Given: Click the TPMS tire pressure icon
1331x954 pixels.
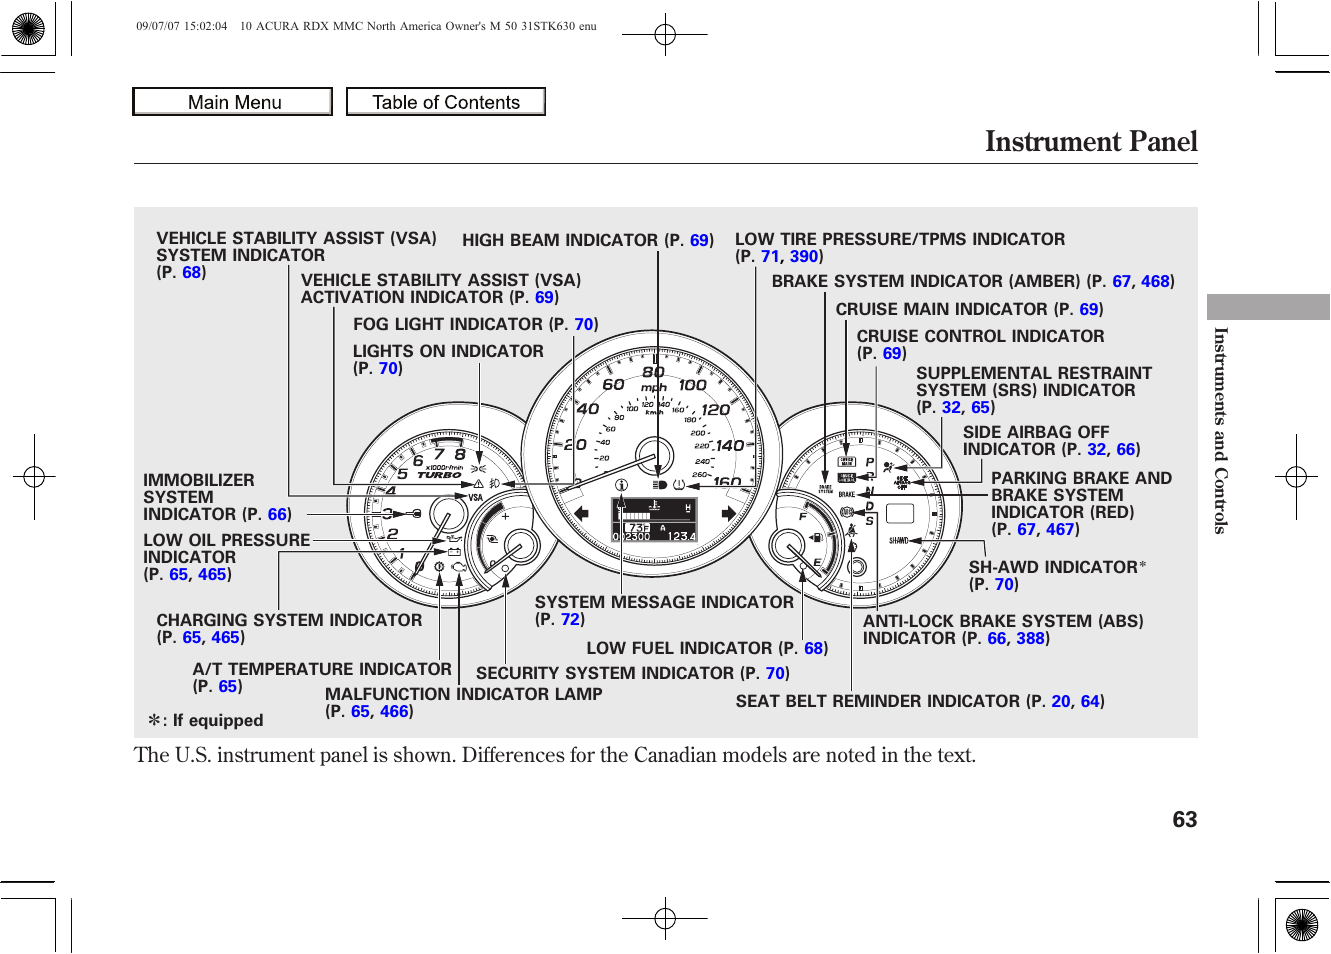Looking at the screenshot, I should coord(679,485).
